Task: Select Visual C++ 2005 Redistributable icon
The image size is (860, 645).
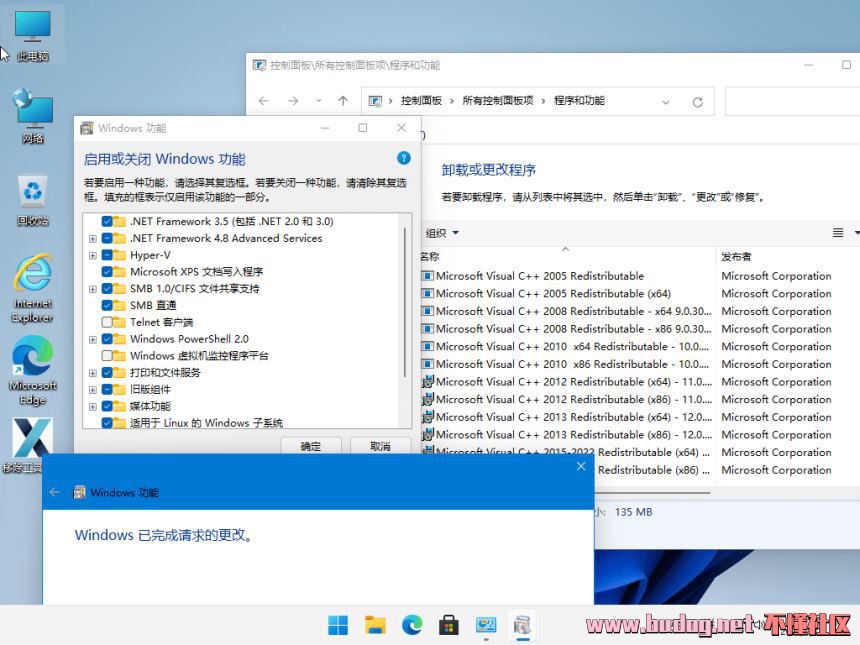Action: coord(428,276)
